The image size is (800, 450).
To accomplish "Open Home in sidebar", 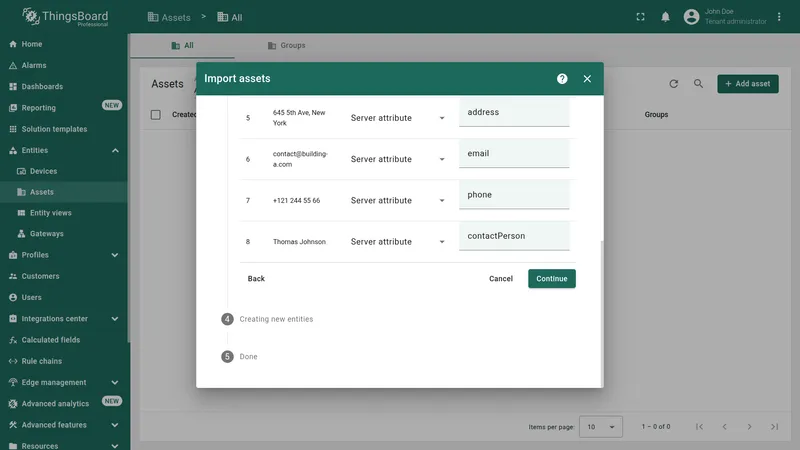I will (x=64, y=44).
